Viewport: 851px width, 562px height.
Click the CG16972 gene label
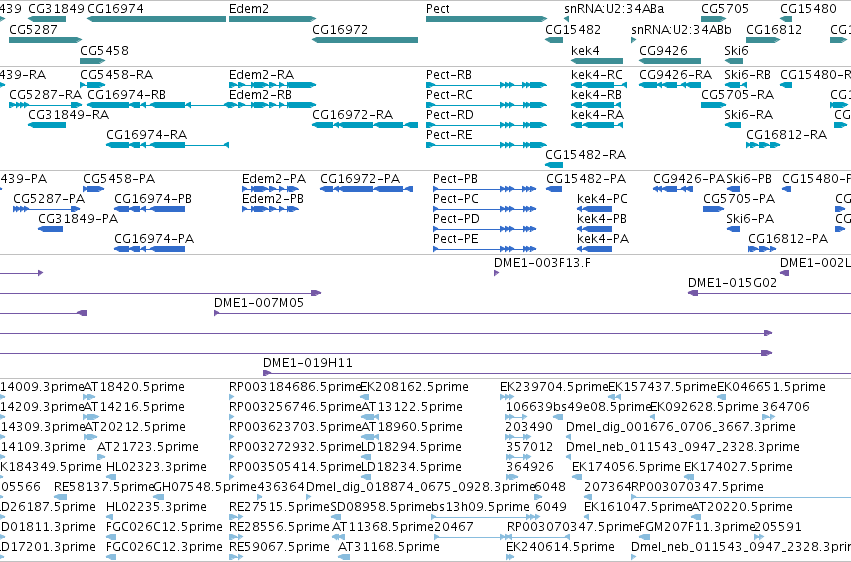click(x=340, y=29)
